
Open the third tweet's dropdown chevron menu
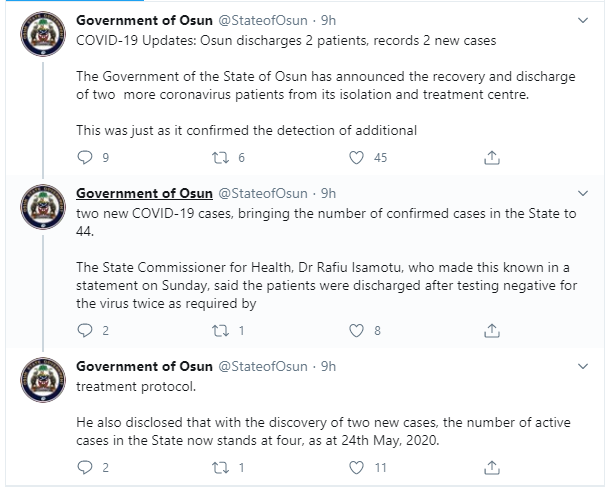coord(583,366)
